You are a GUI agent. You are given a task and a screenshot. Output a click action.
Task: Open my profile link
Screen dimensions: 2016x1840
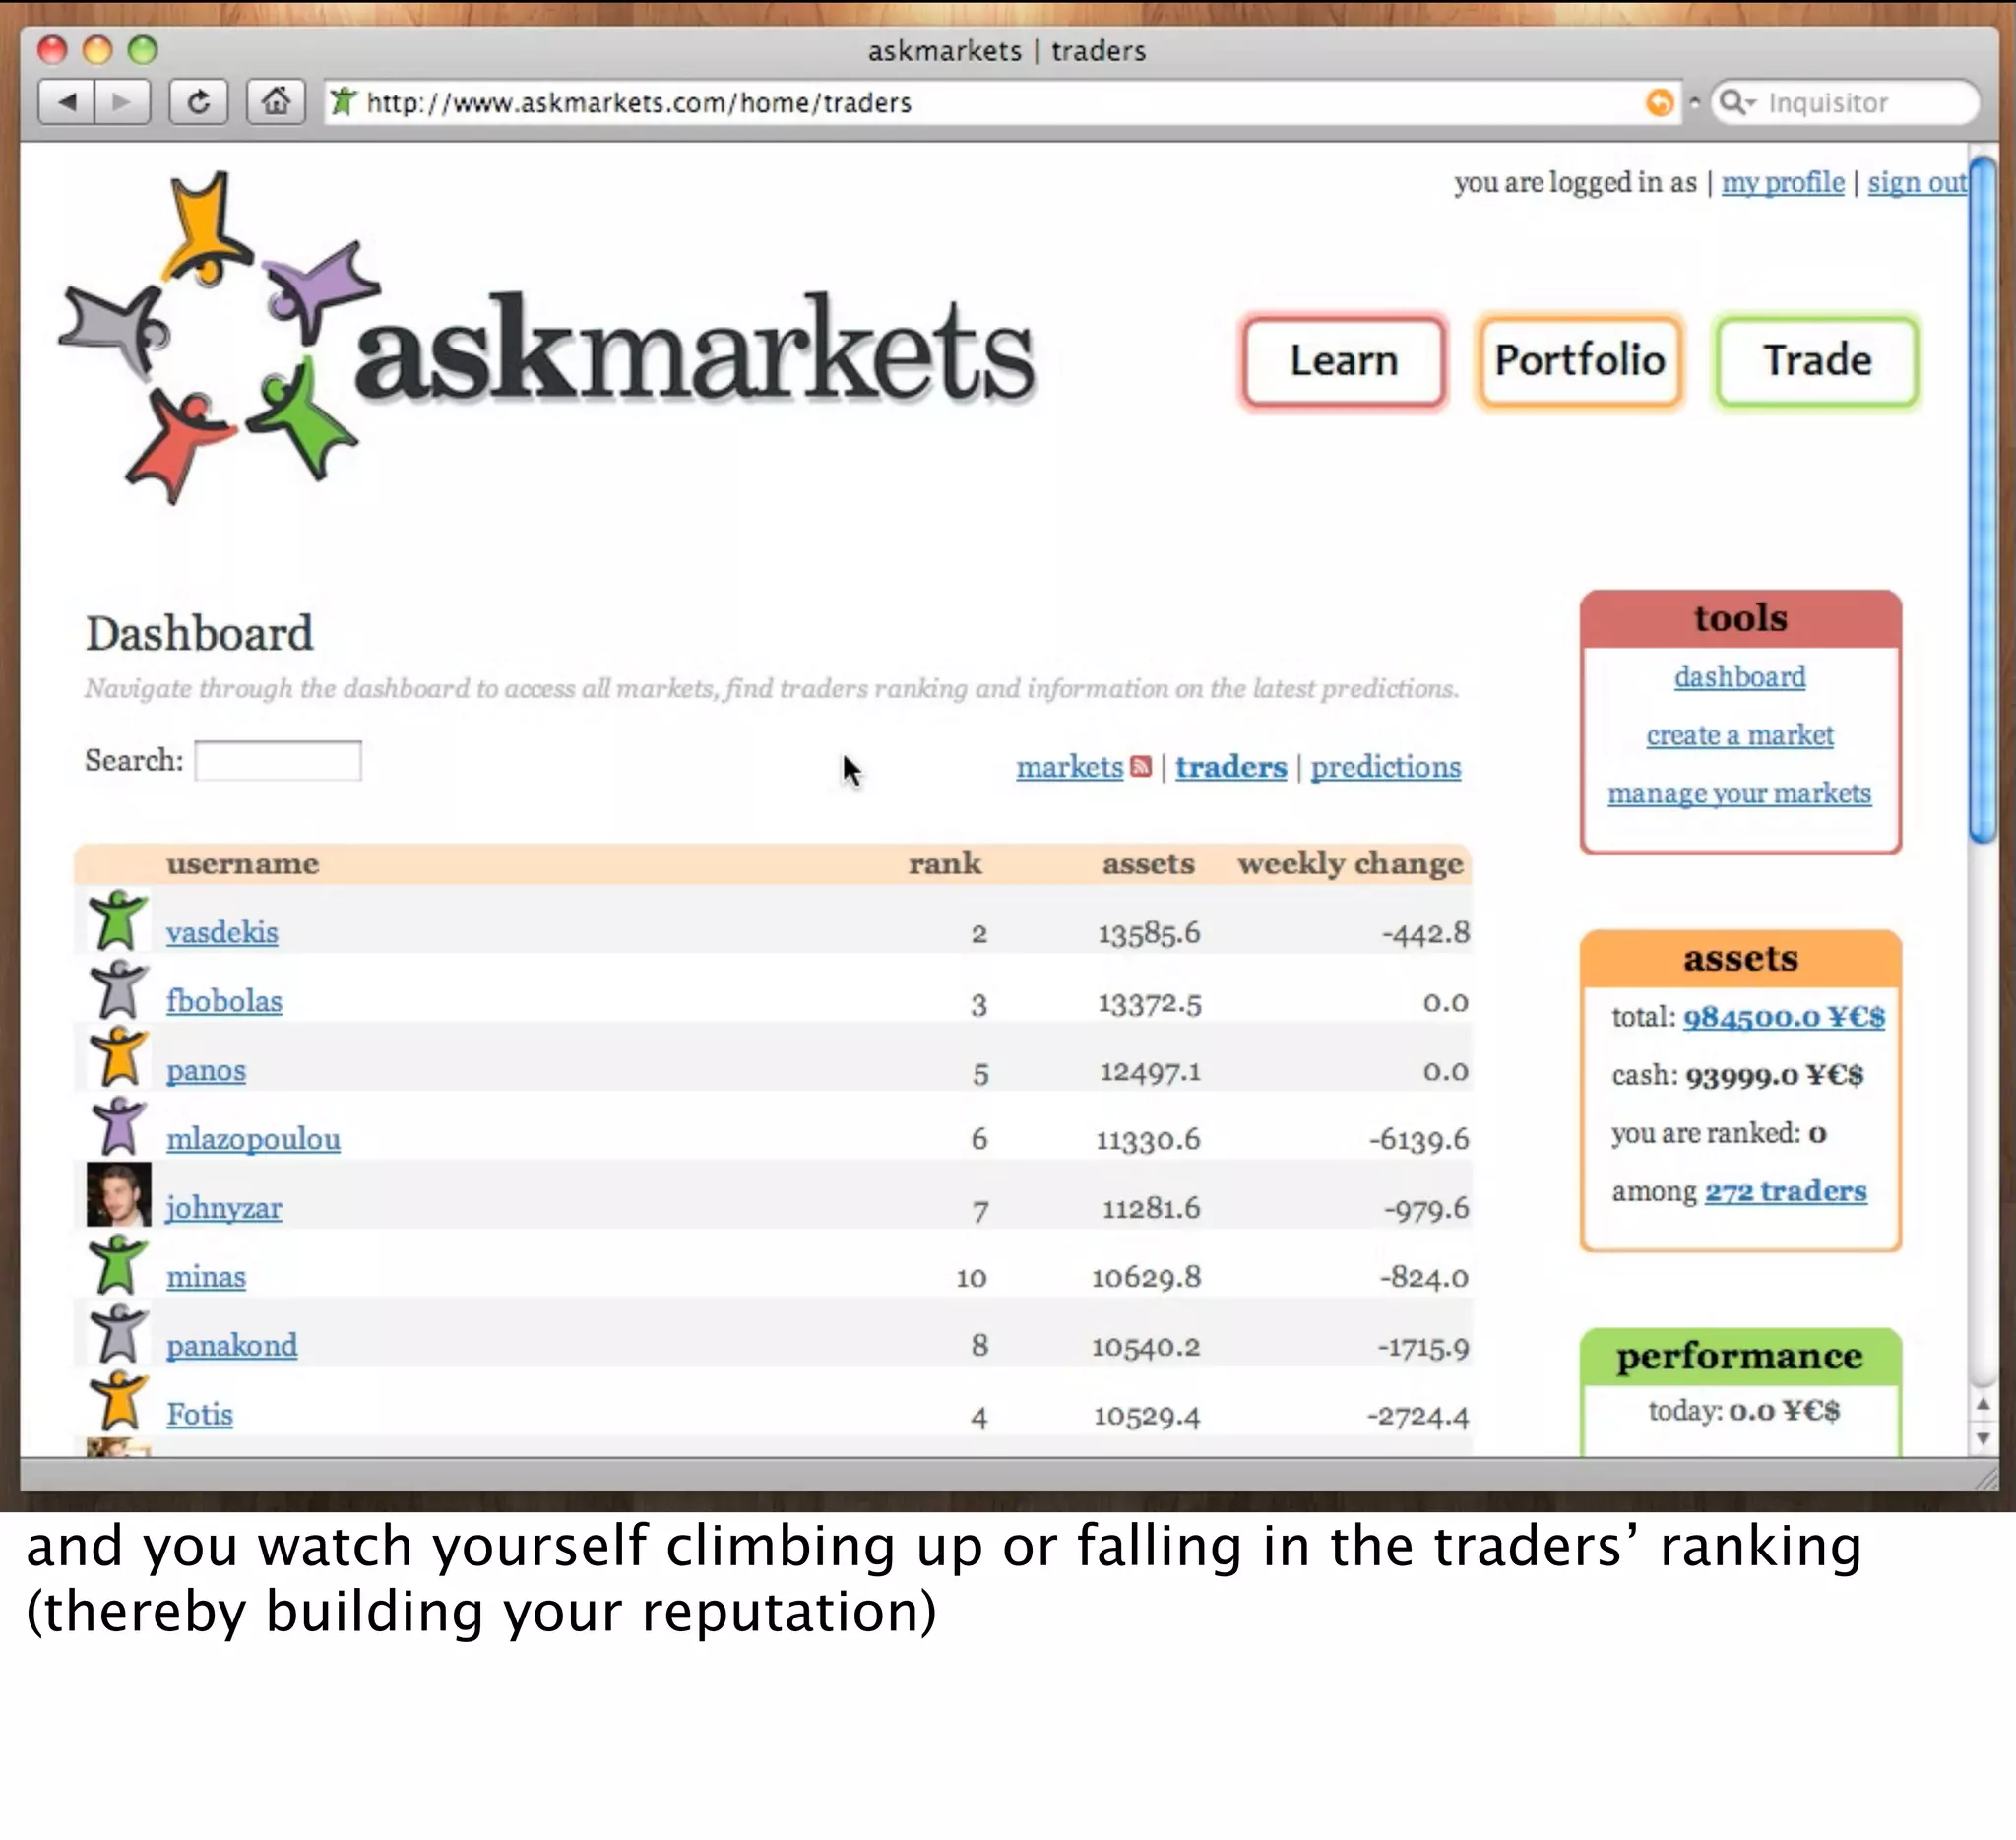point(1783,182)
